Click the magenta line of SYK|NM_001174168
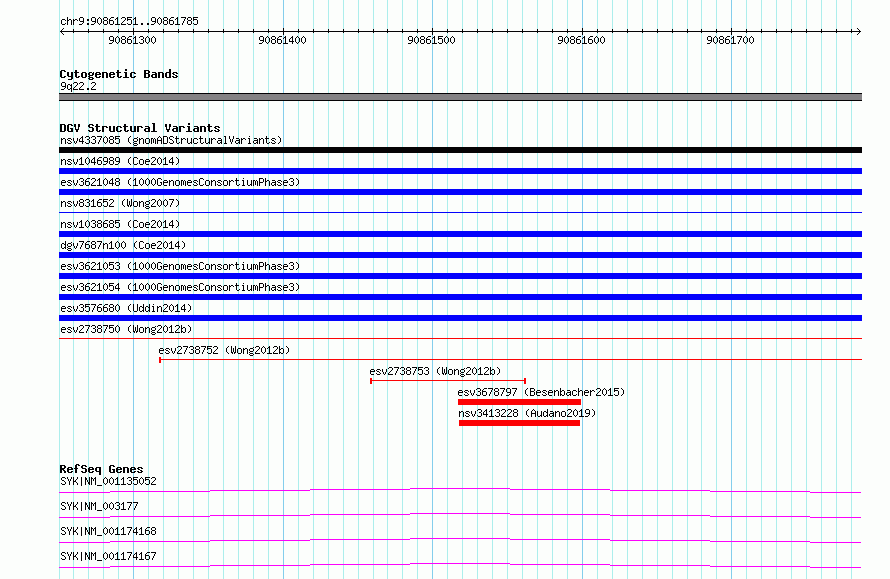 [x=460, y=540]
